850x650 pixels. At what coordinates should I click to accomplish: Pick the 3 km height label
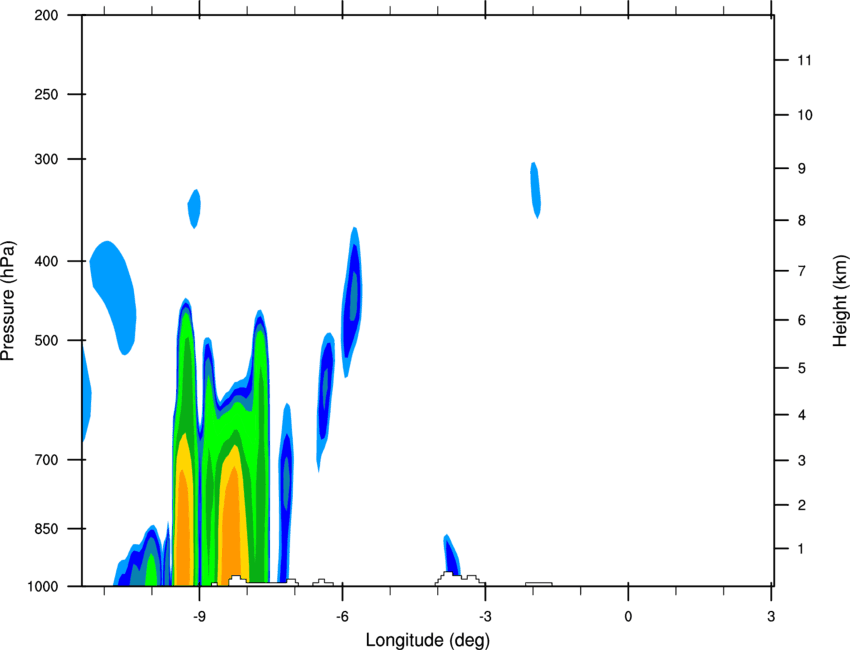[x=802, y=461]
